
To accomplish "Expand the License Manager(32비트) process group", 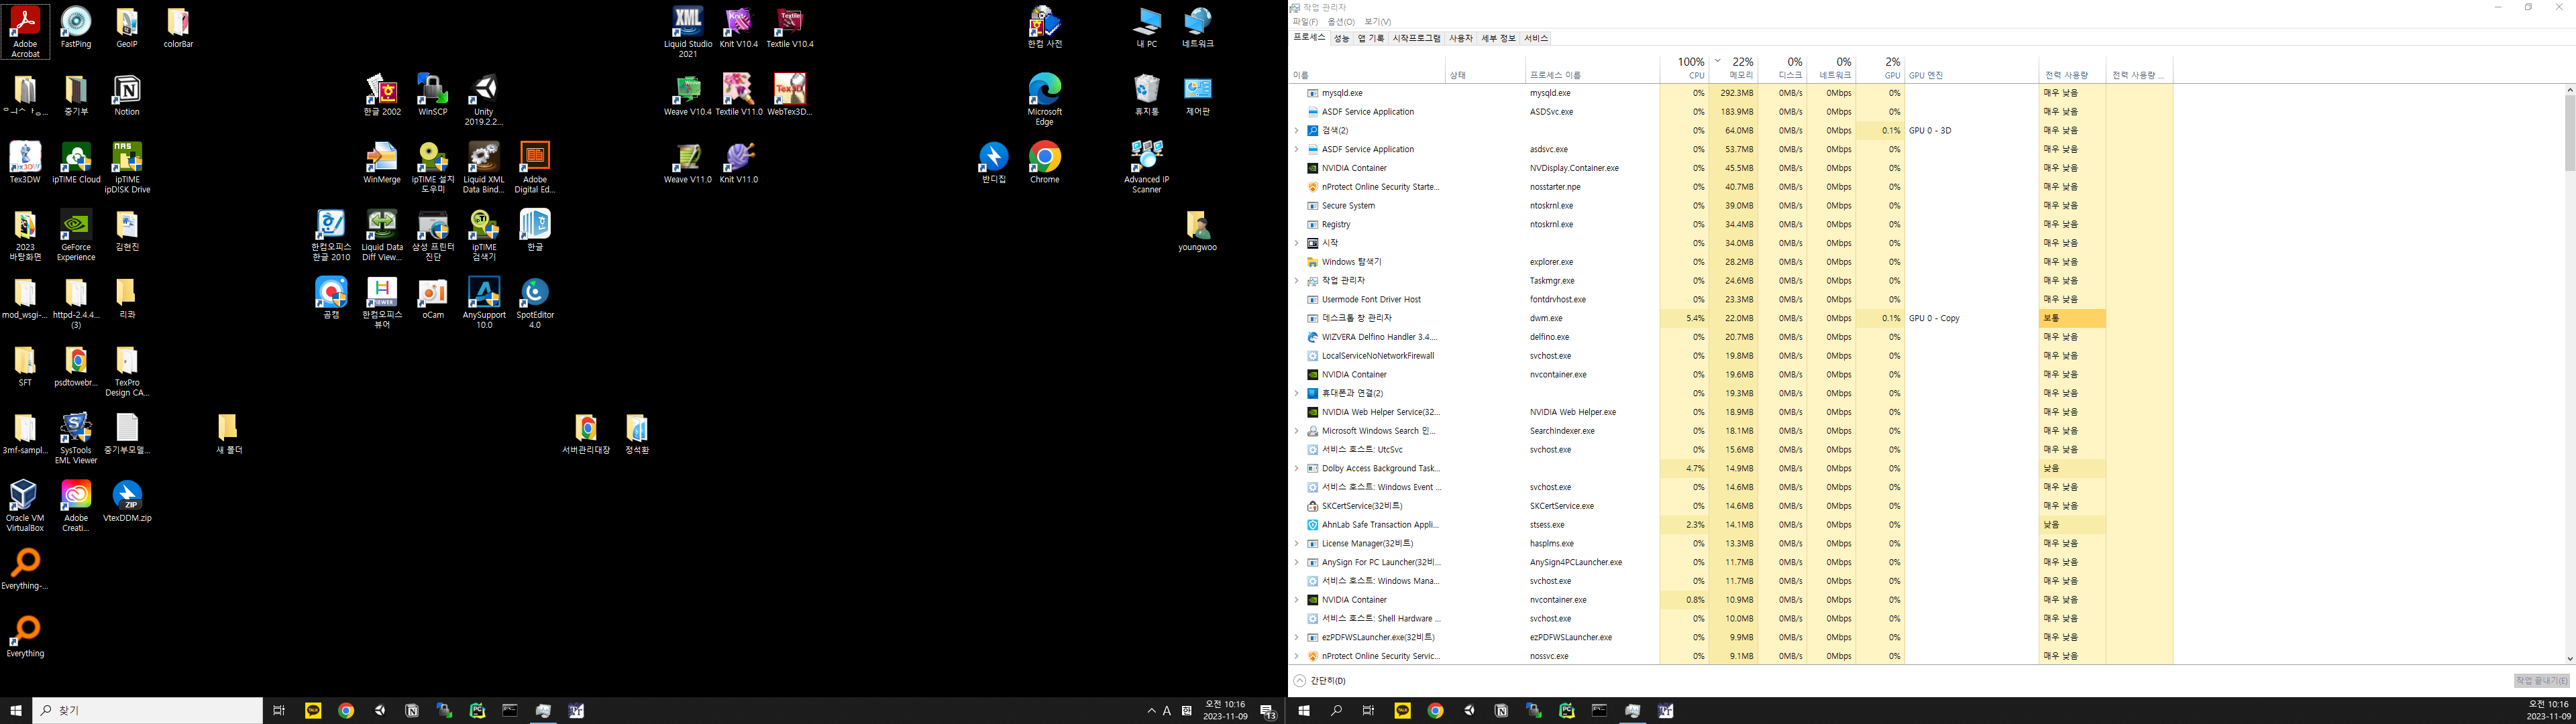I will [1297, 544].
